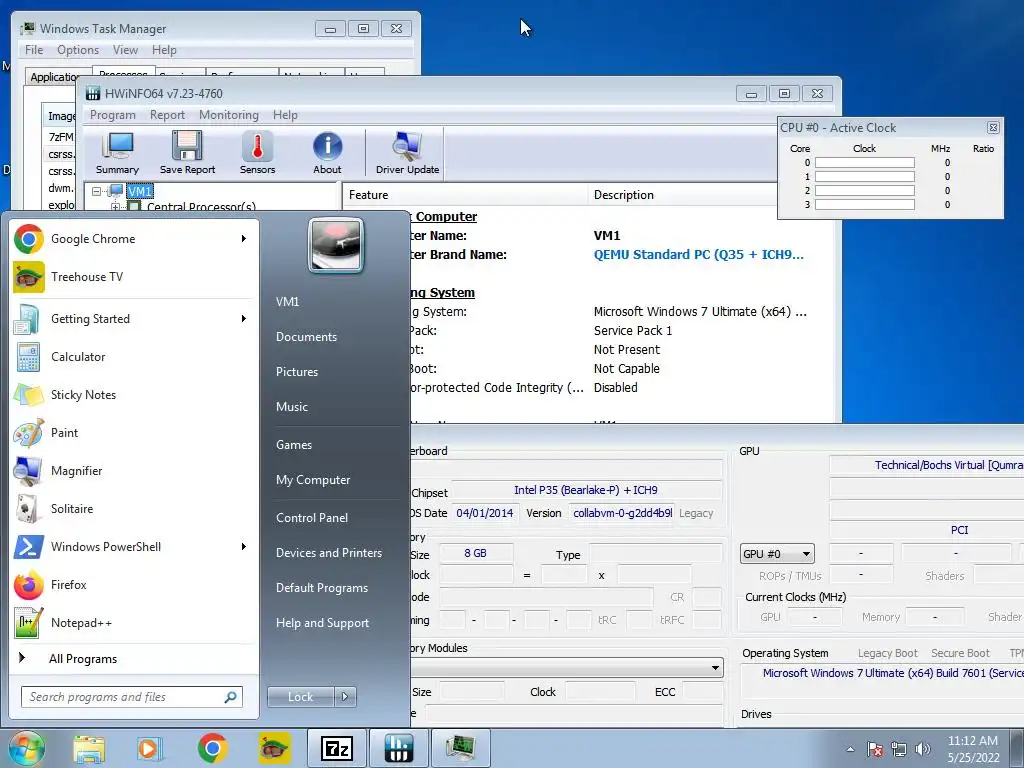Open the Sensors thermometer tool
Viewport: 1024px width, 768px height.
[x=257, y=153]
